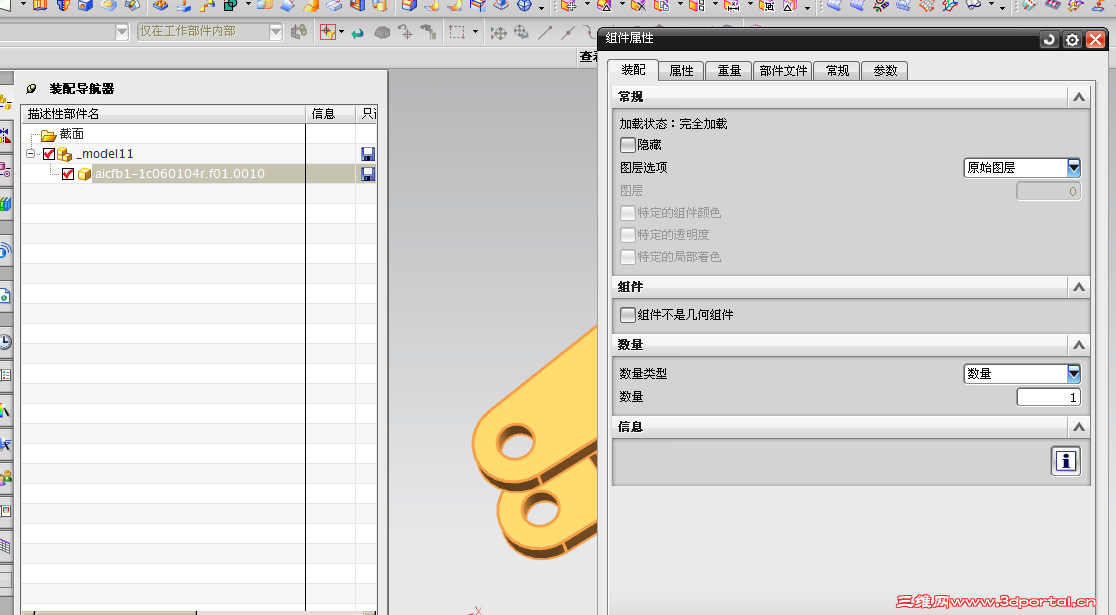Image resolution: width=1116 pixels, height=615 pixels.
Task: Uncheck the aicfb1-1c060104r component checkbox
Action: [x=68, y=173]
